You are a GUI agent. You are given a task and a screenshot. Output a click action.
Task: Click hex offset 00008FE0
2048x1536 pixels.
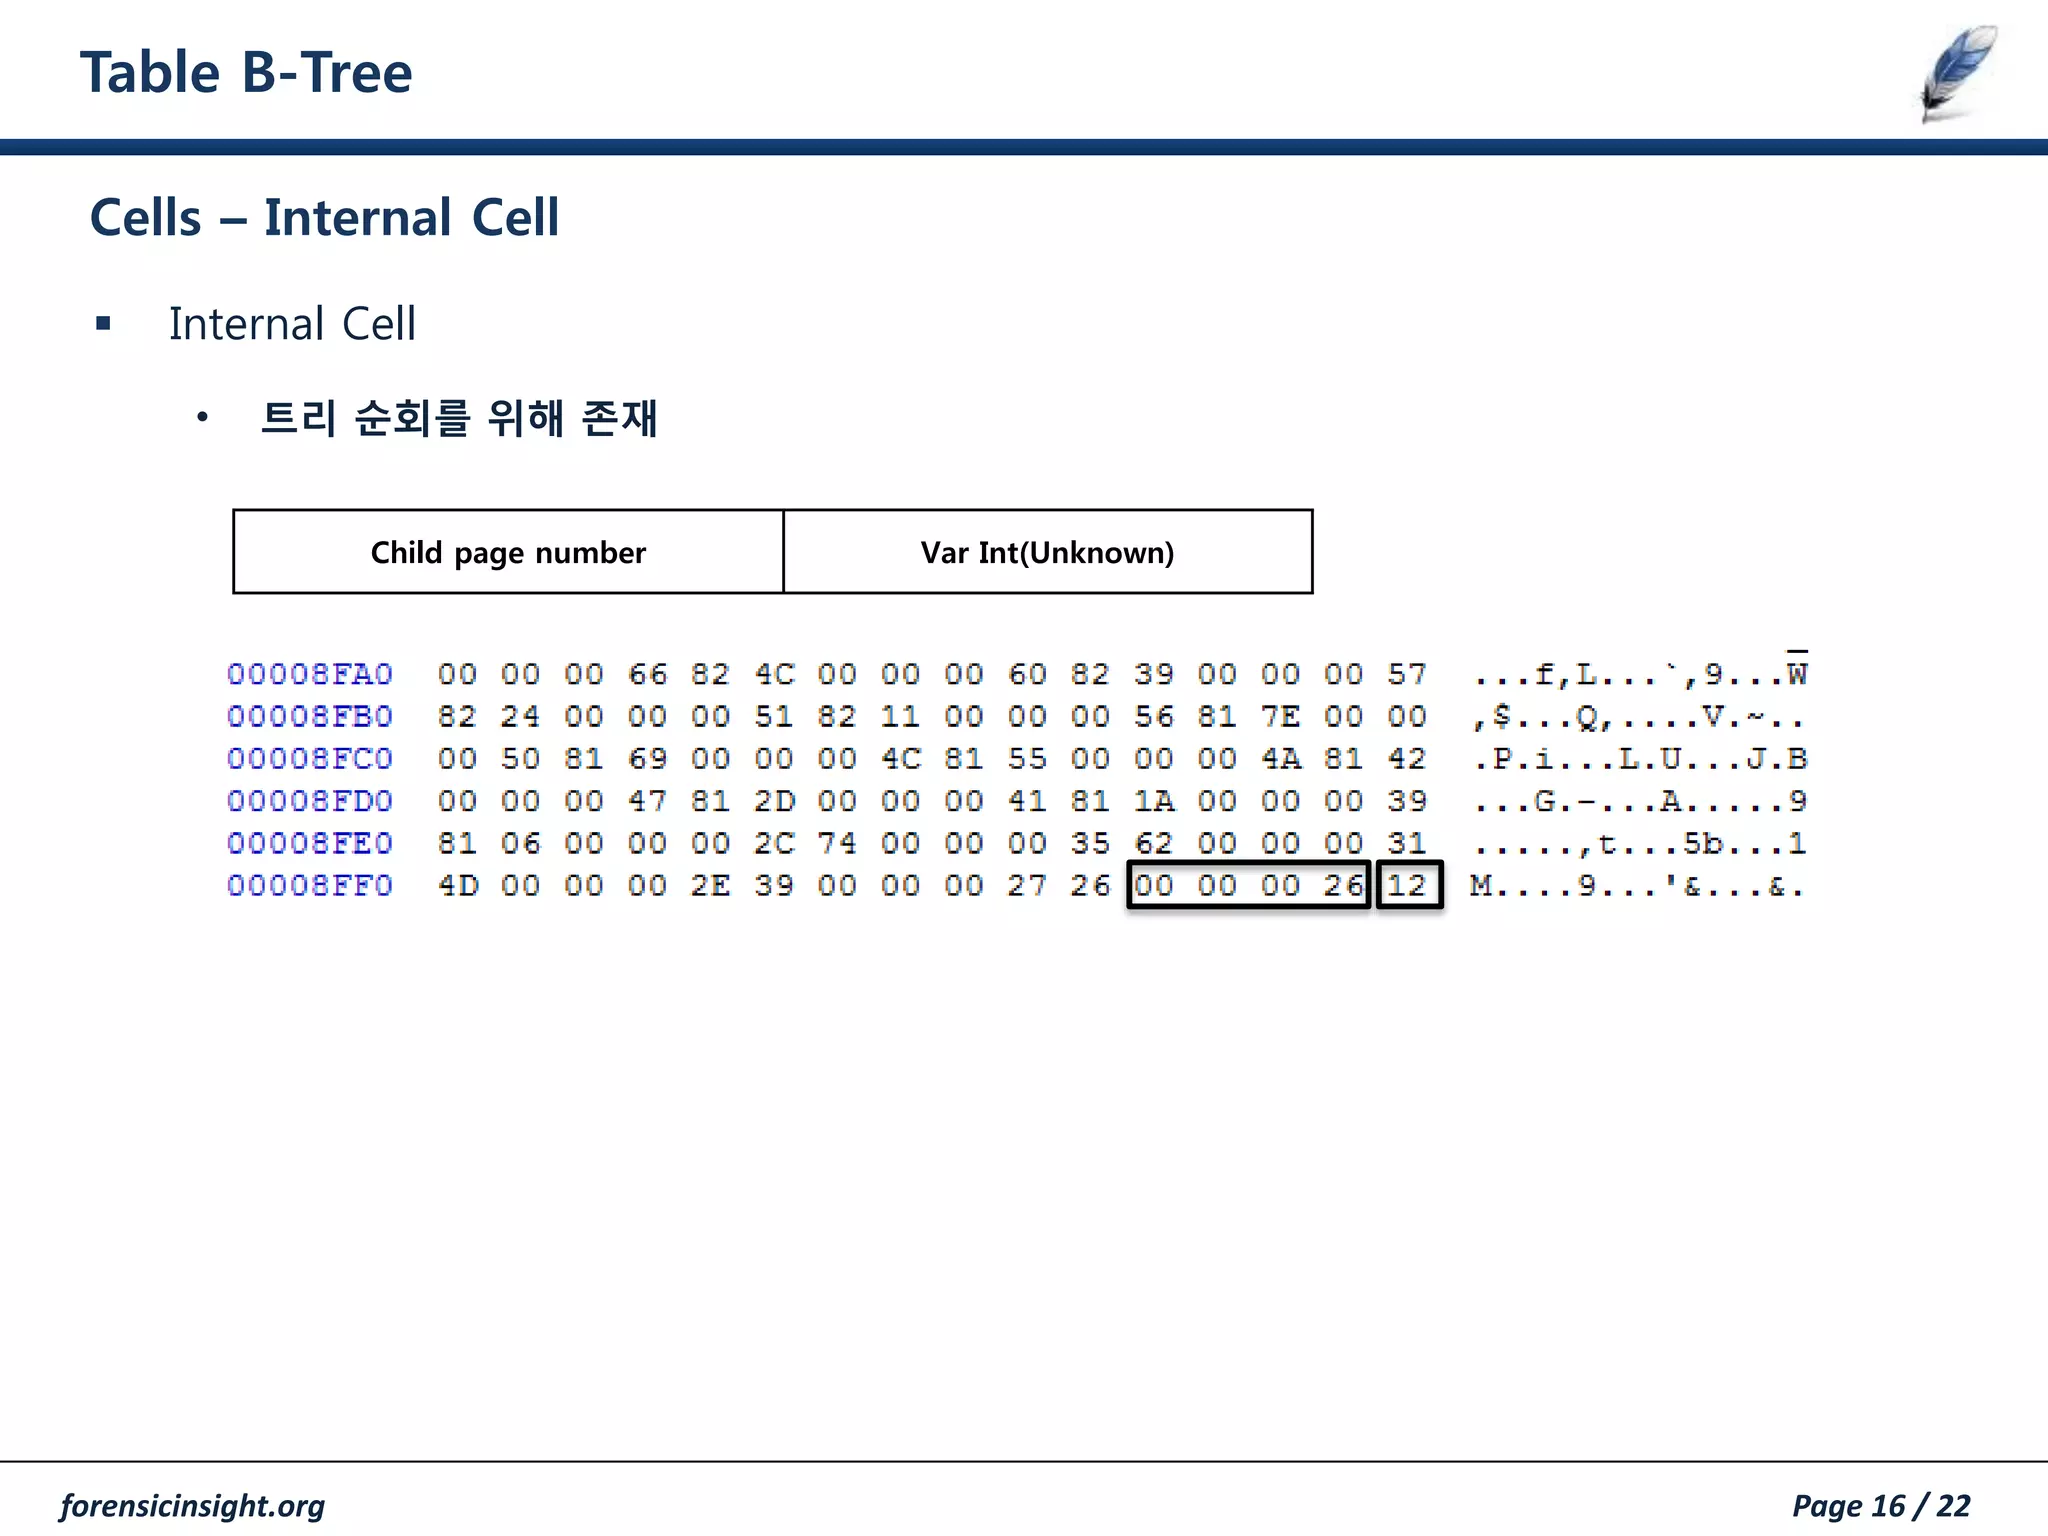[310, 843]
